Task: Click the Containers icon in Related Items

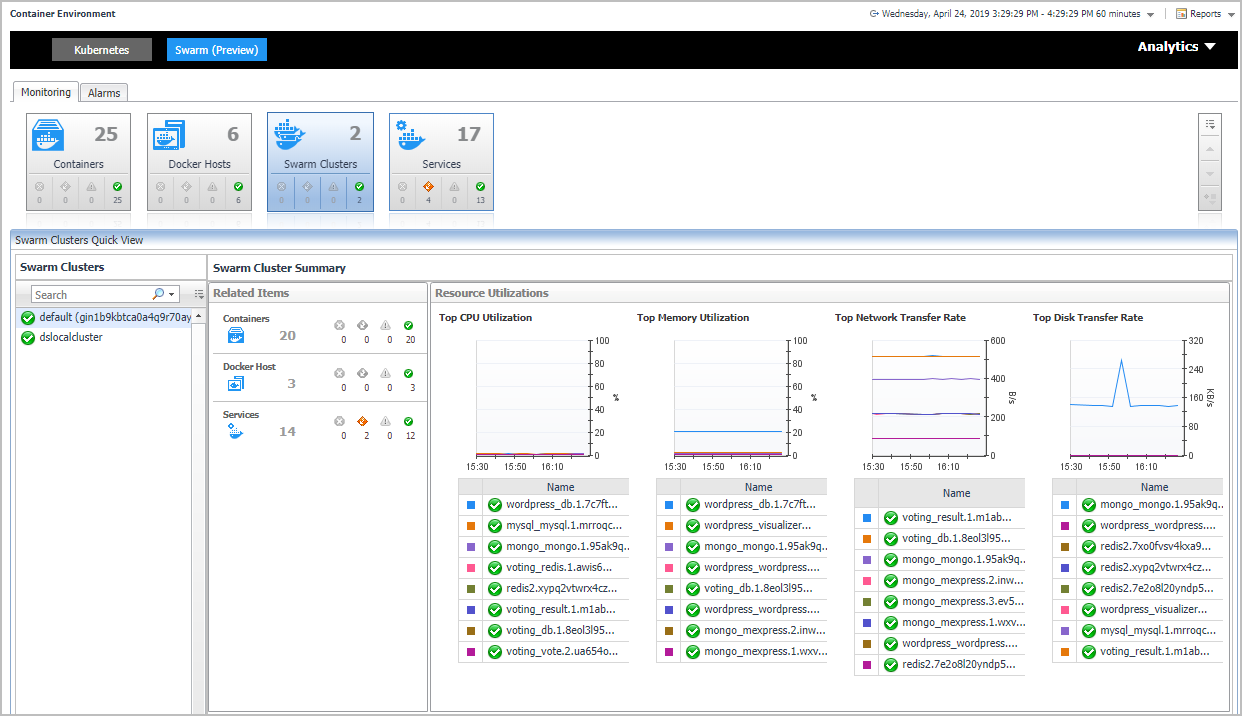Action: point(236,336)
